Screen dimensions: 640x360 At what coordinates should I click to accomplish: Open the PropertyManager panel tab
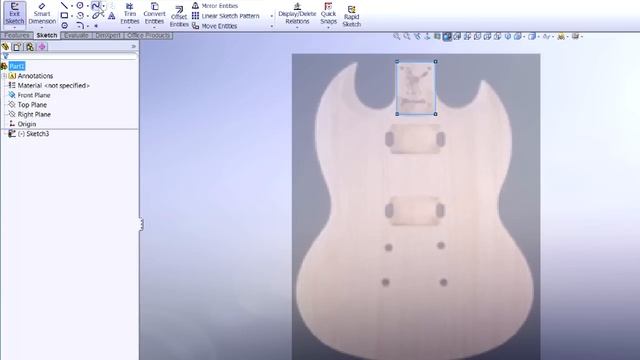[x=17, y=47]
